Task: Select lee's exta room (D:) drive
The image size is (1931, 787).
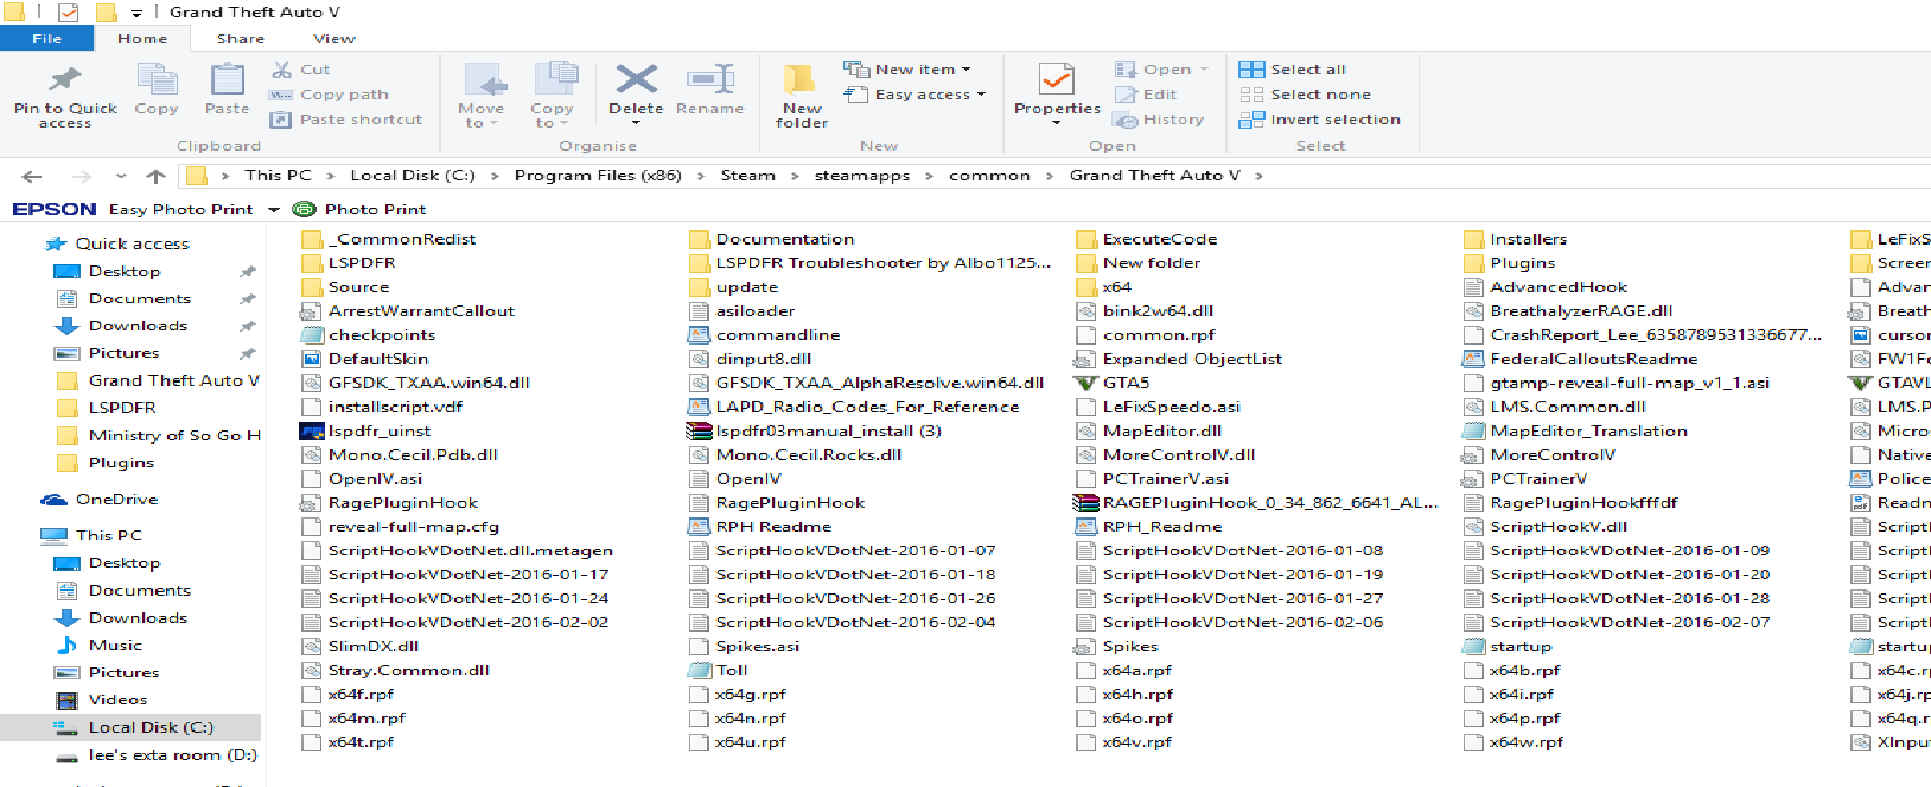Action: [172, 755]
